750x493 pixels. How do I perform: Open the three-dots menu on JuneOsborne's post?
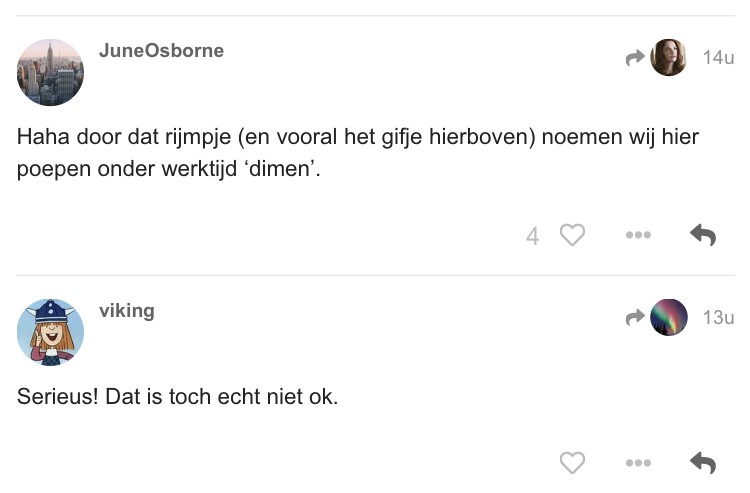[638, 235]
